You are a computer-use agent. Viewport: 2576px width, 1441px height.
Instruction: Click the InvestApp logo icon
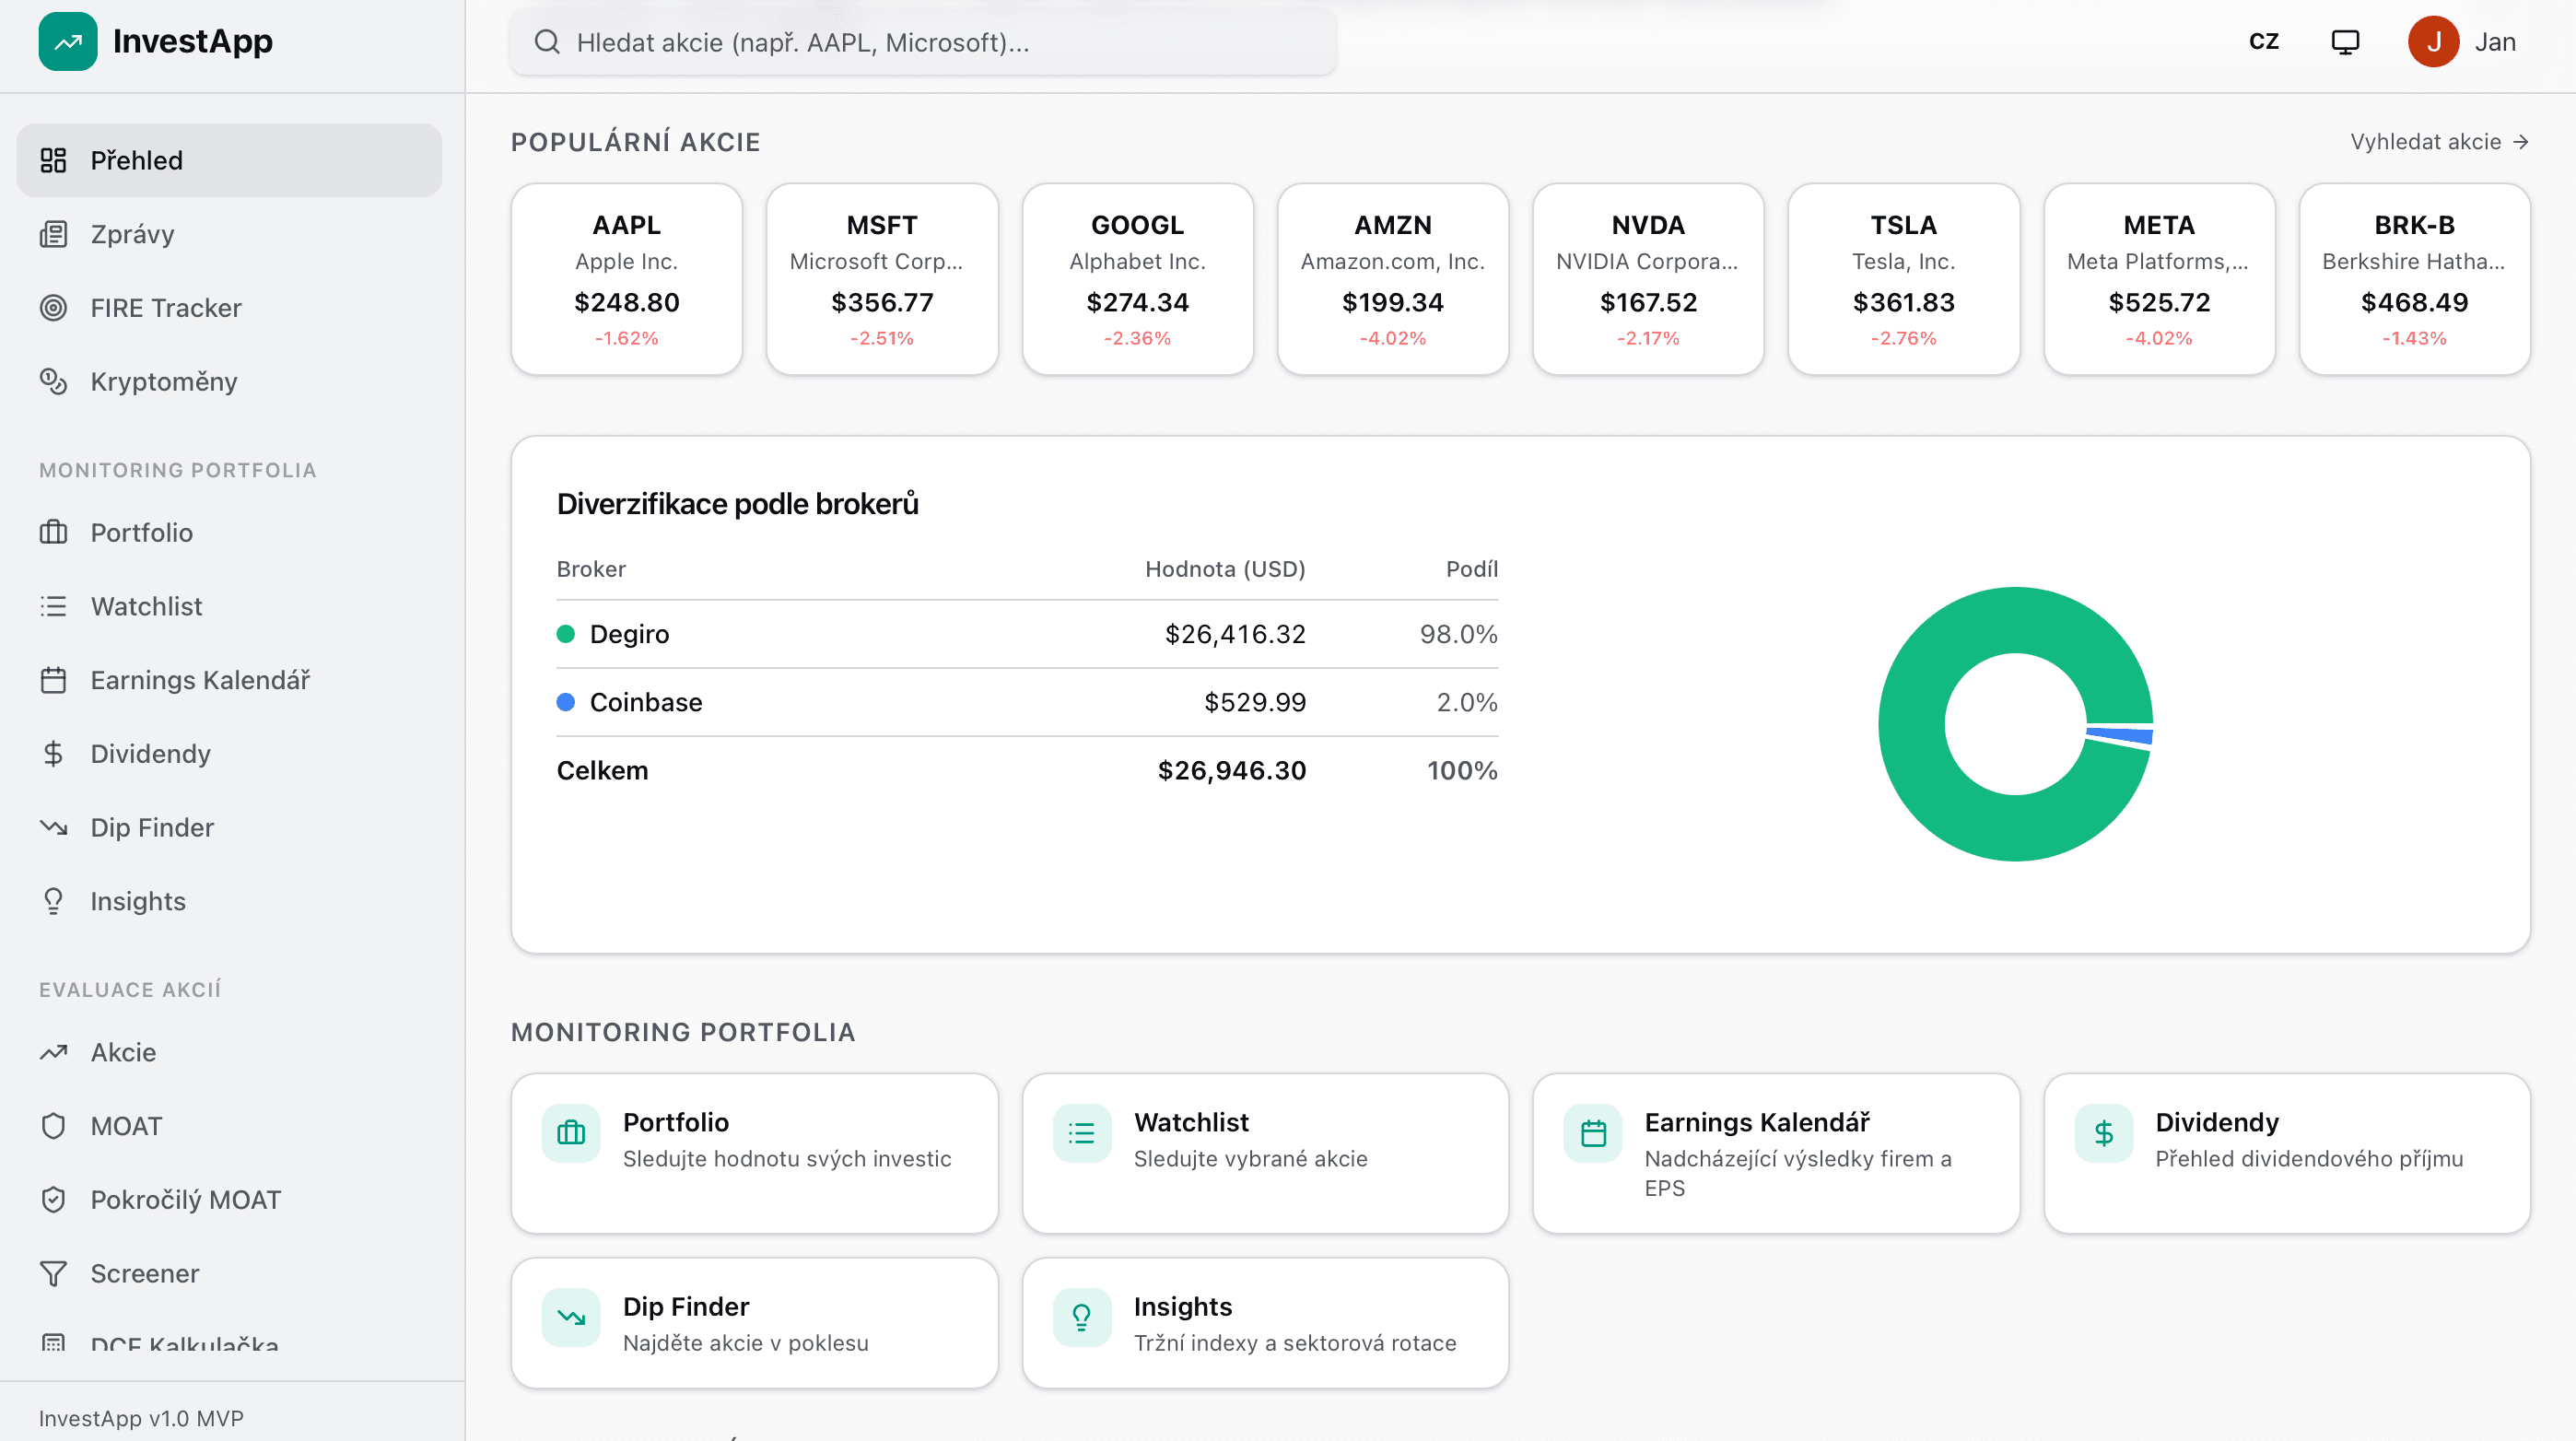(68, 42)
